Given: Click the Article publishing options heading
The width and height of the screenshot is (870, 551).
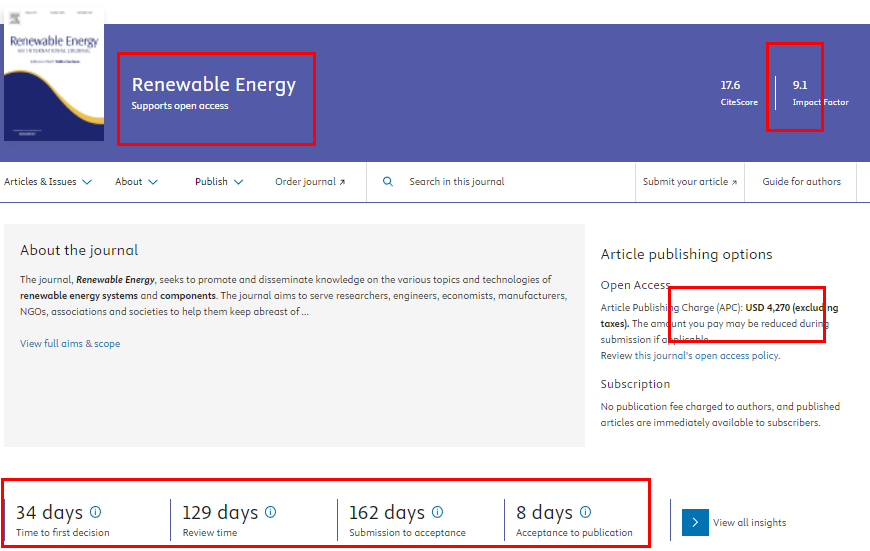Looking at the screenshot, I should tap(686, 254).
